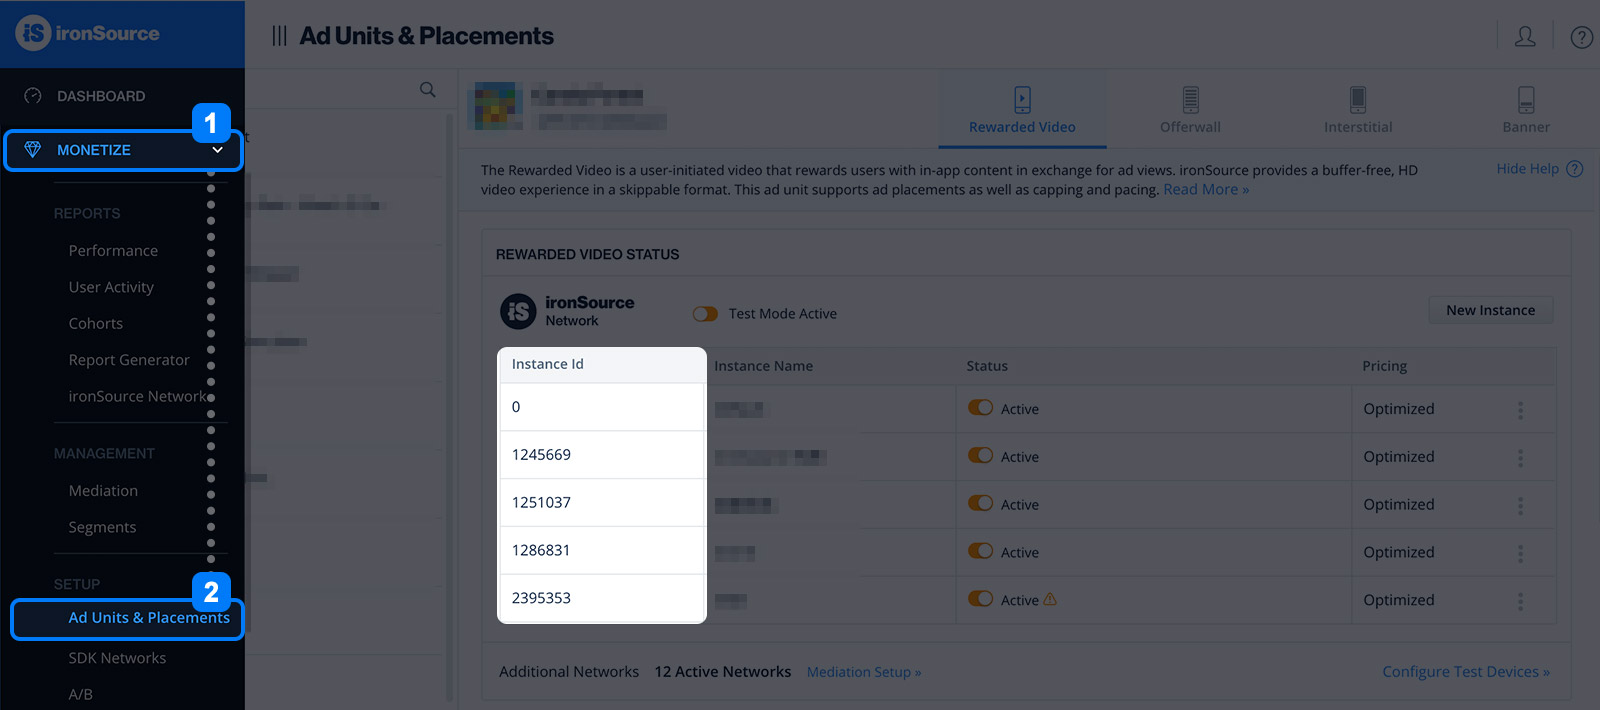The height and width of the screenshot is (710, 1600).
Task: Toggle Active status for instance 2395353
Action: (x=980, y=599)
